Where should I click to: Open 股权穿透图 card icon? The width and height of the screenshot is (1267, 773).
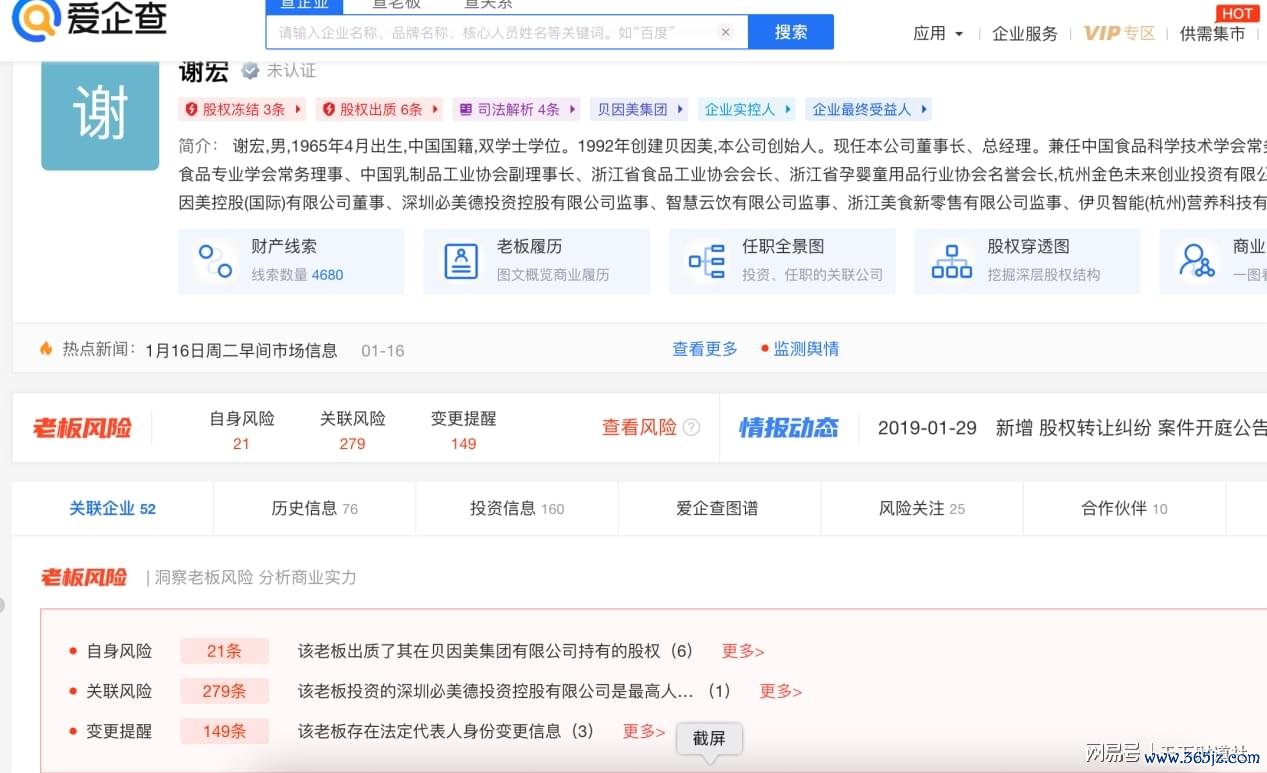951,261
